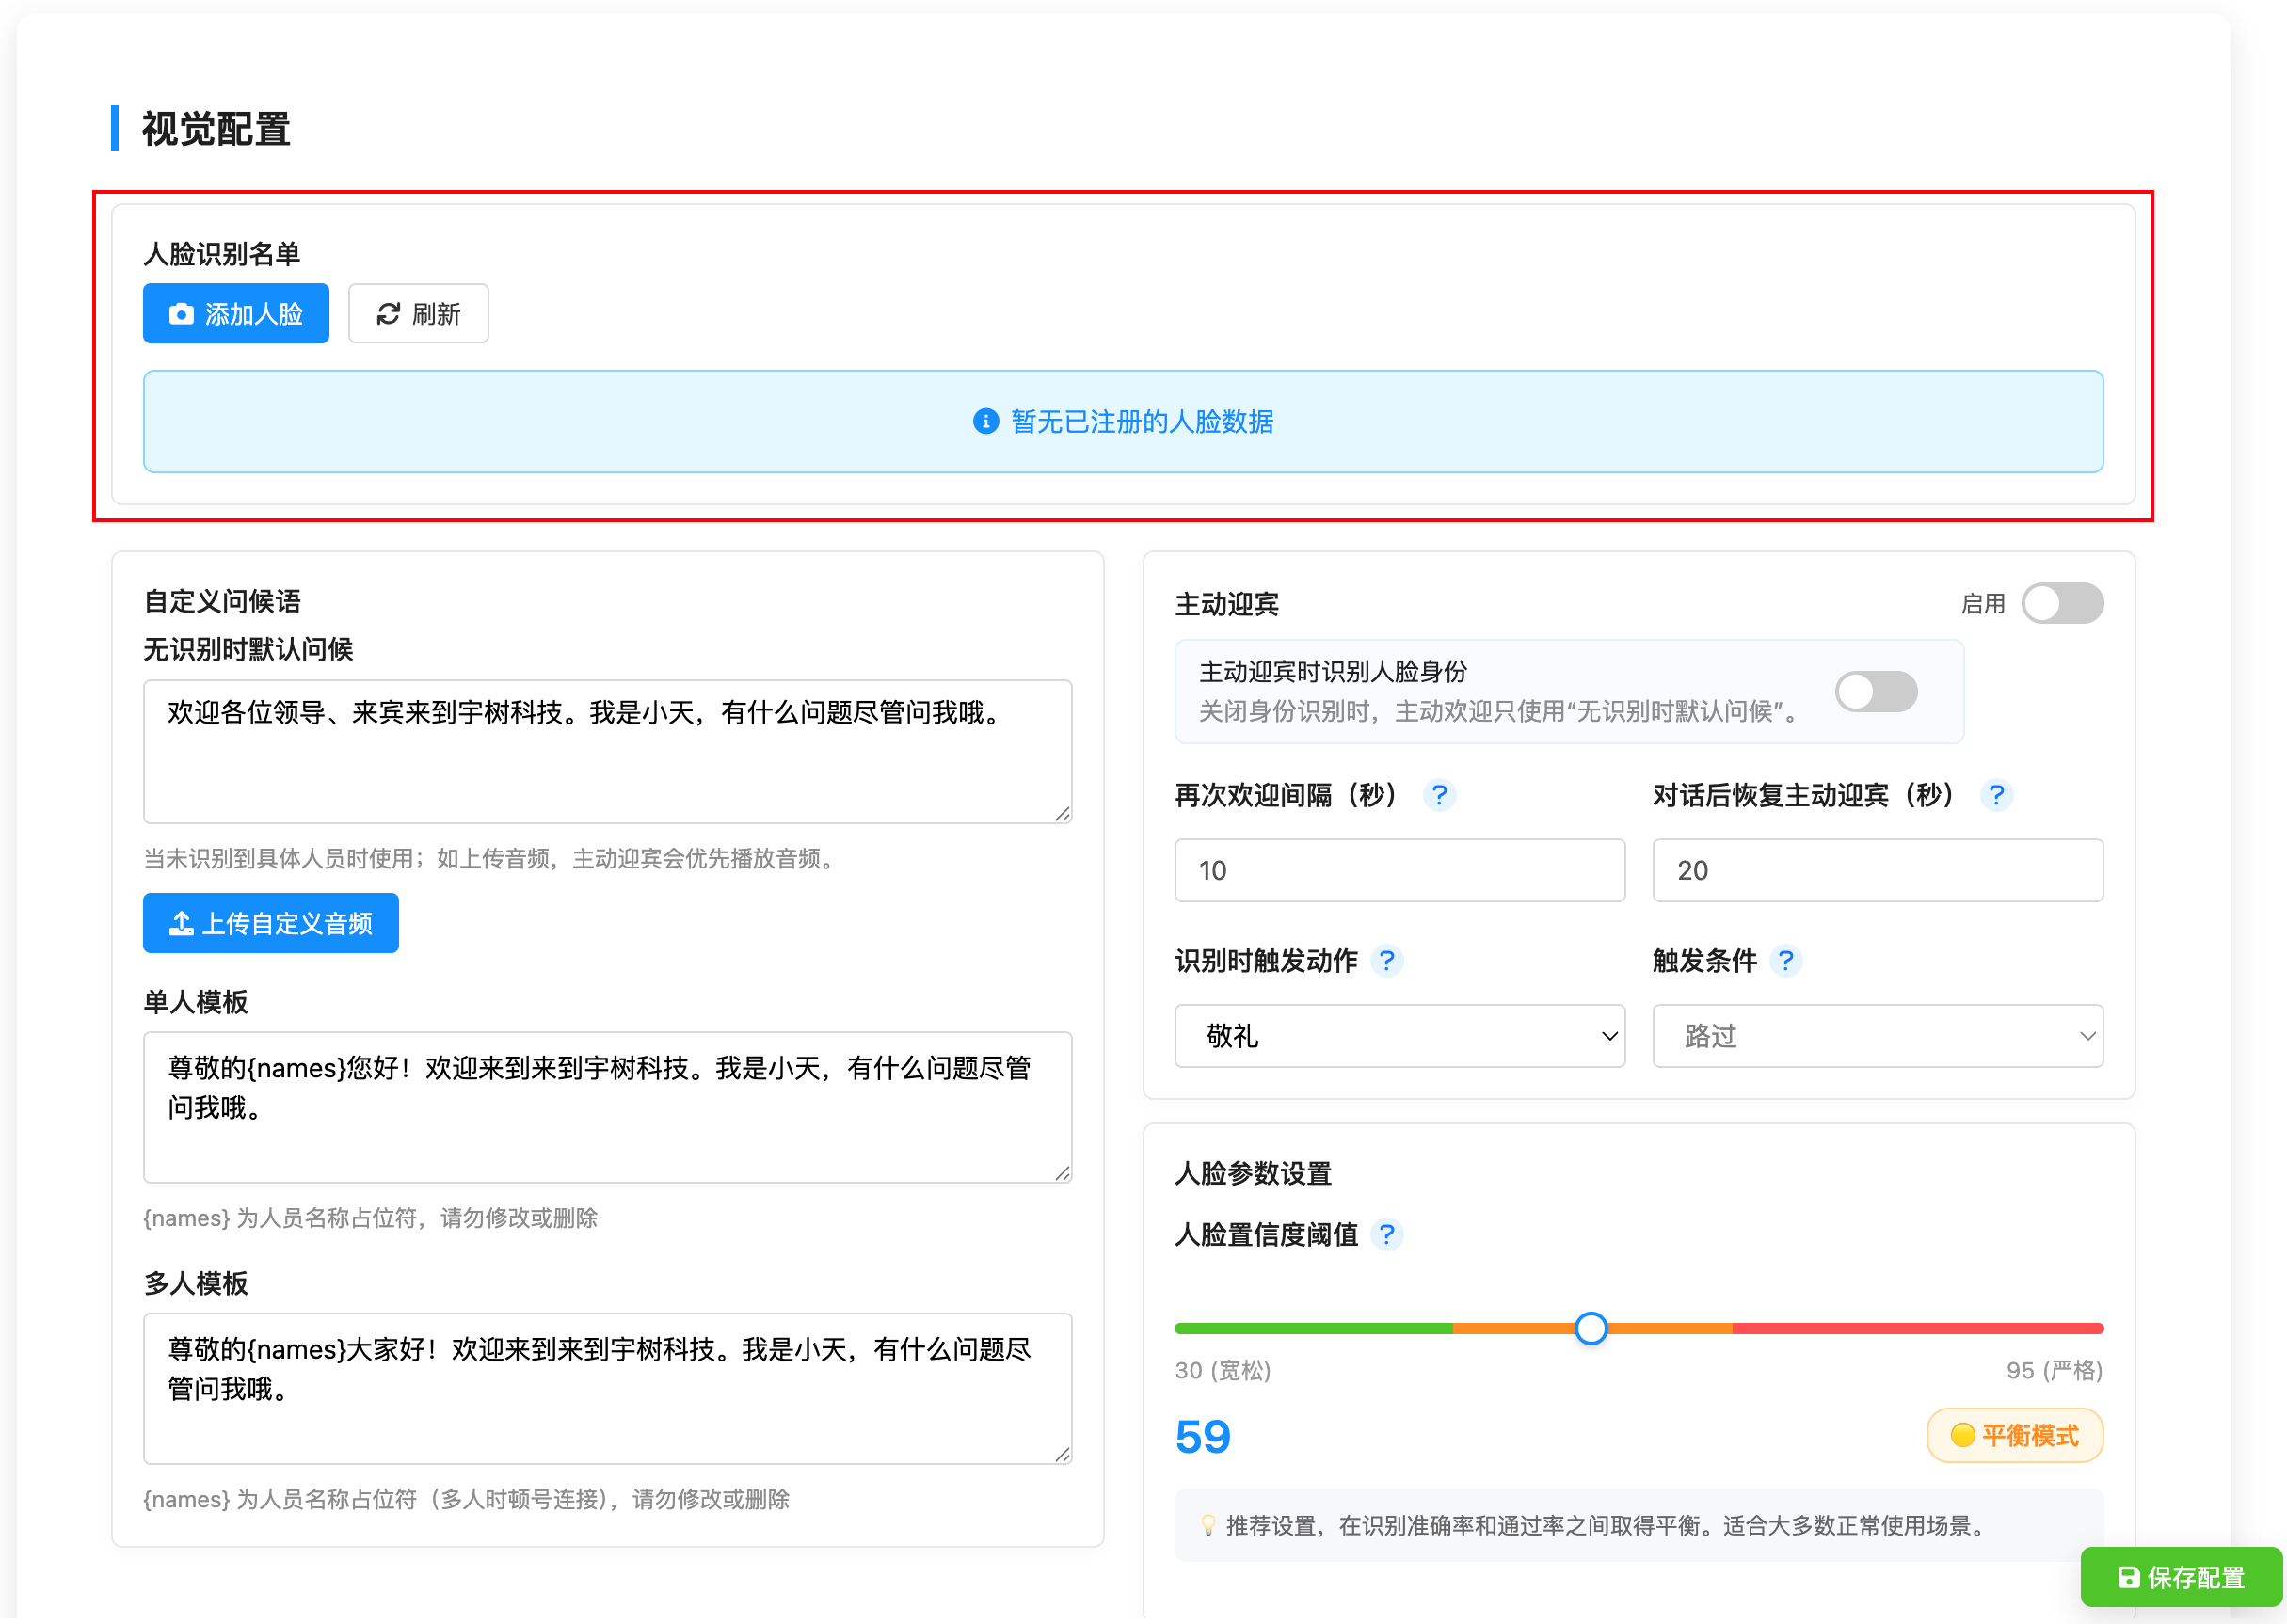Click the 添加人脸 button
This screenshot has width=2287, height=1624.
coord(236,314)
